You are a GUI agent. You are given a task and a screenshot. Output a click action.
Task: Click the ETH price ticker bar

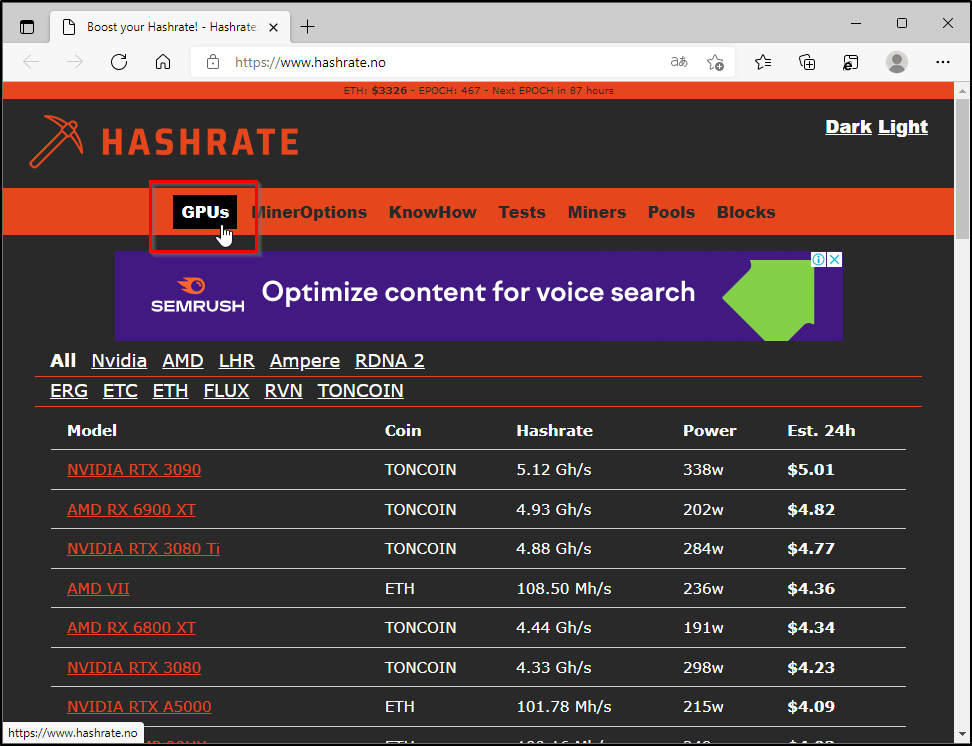[x=479, y=91]
